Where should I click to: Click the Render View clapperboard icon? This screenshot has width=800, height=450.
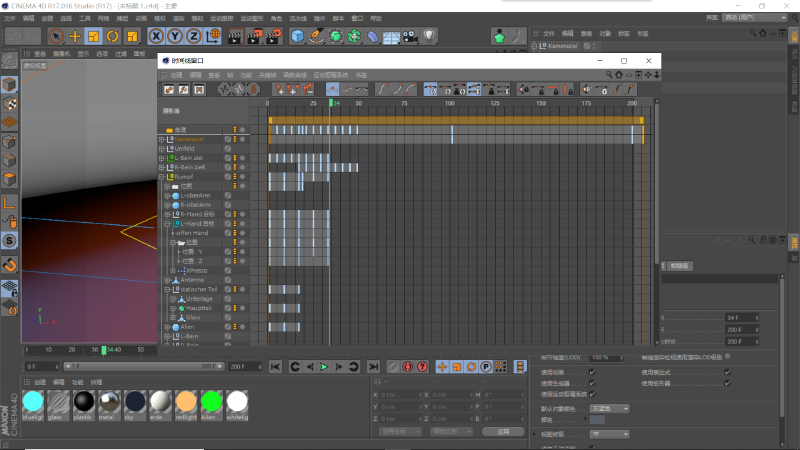235,36
